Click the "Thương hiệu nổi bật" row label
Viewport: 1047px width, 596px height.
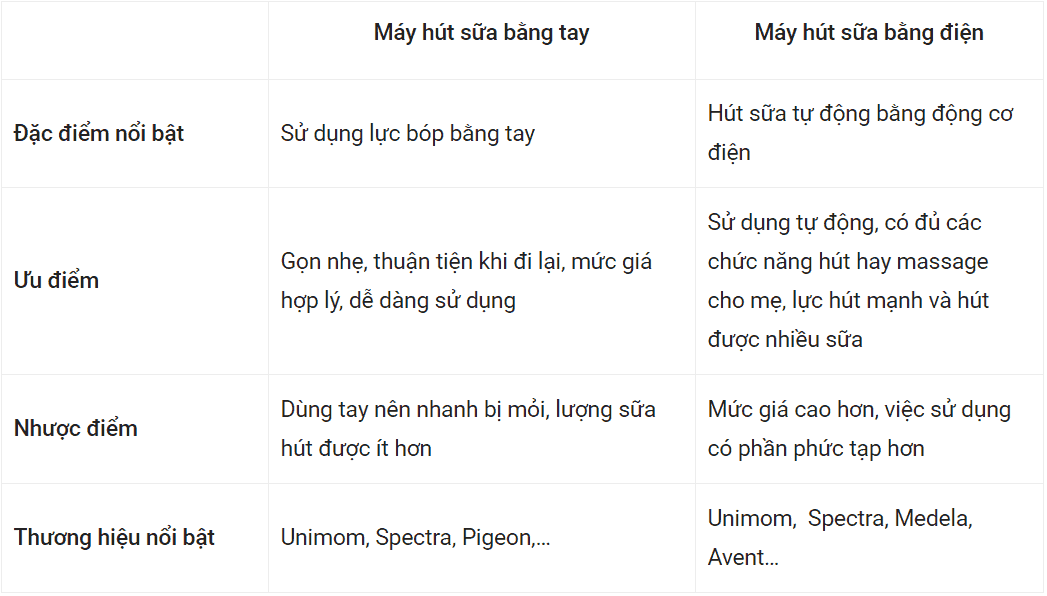click(115, 538)
